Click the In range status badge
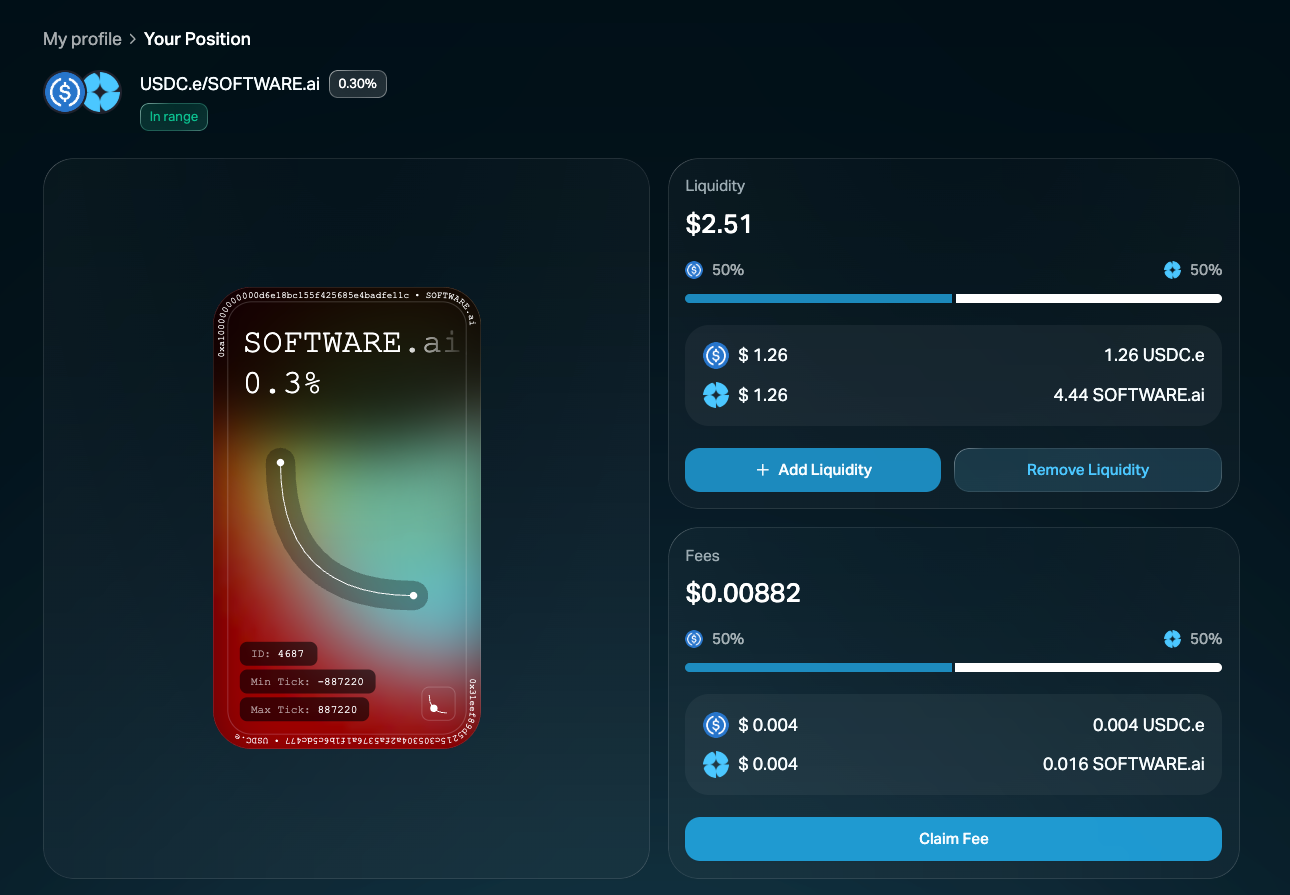 (x=174, y=117)
